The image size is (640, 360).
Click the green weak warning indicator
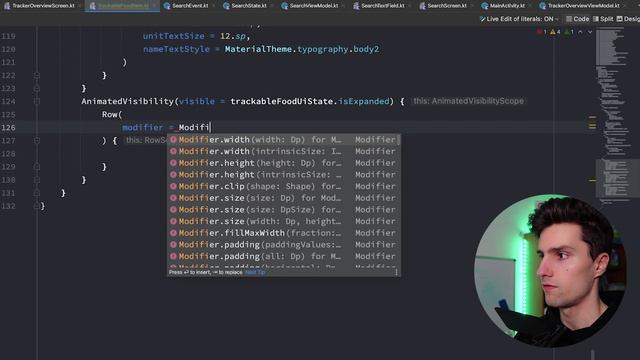point(569,31)
